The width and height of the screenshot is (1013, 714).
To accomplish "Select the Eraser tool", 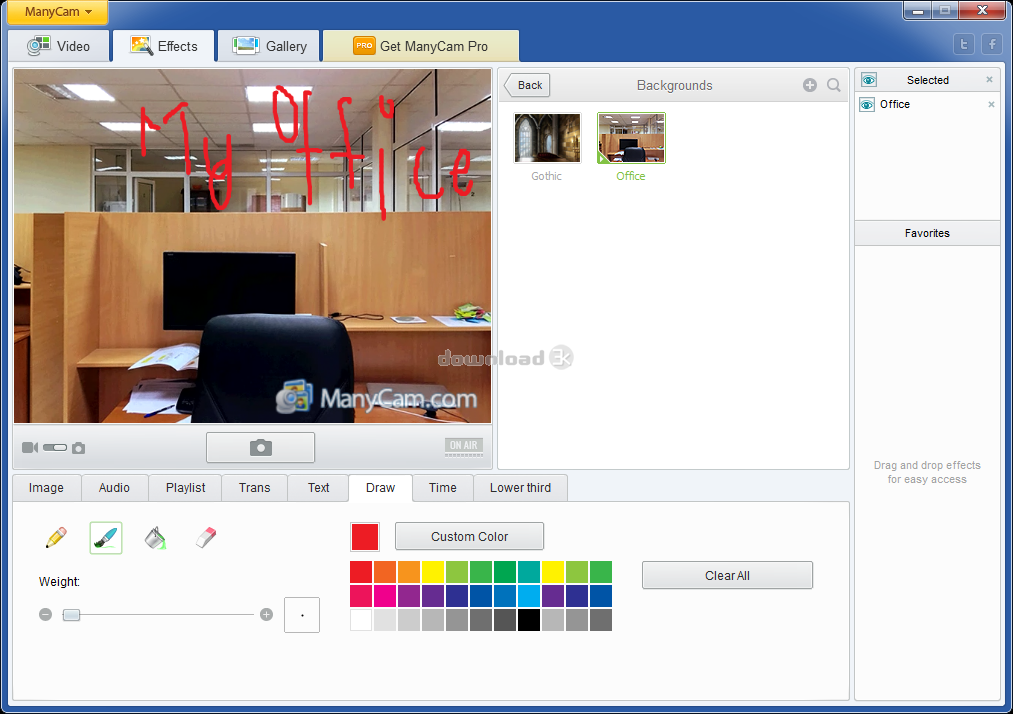I will click(205, 537).
